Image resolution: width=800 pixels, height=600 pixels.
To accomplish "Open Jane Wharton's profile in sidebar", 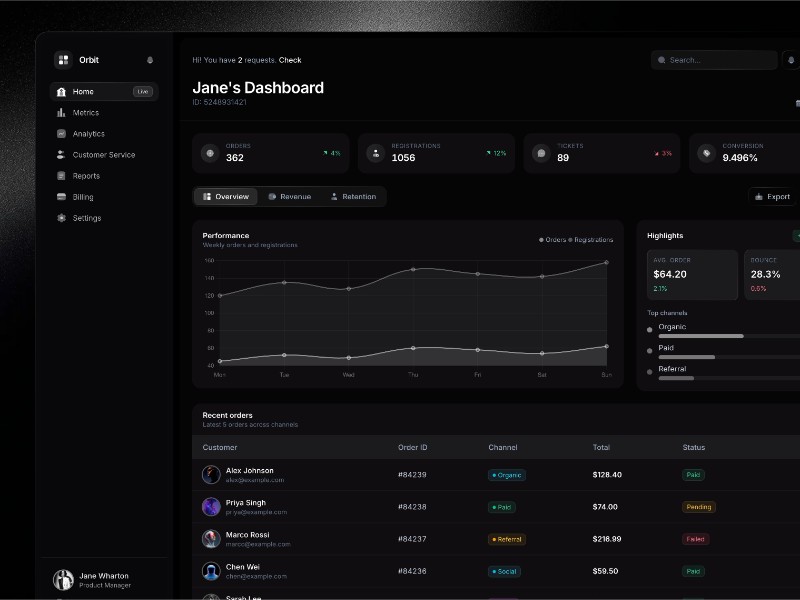I will 104,580.
